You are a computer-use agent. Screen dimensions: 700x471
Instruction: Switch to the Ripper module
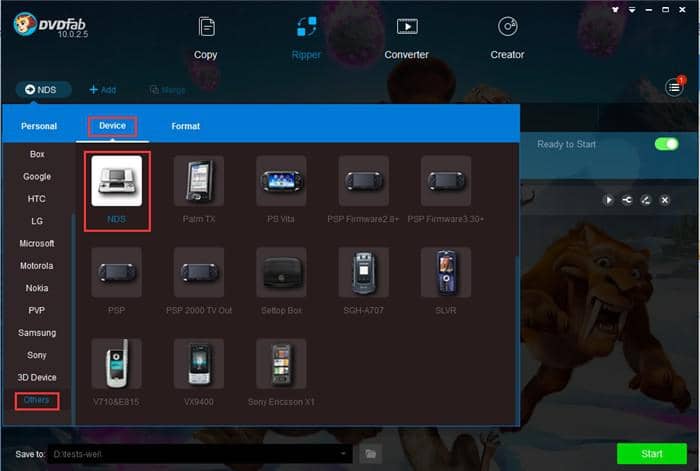point(306,38)
